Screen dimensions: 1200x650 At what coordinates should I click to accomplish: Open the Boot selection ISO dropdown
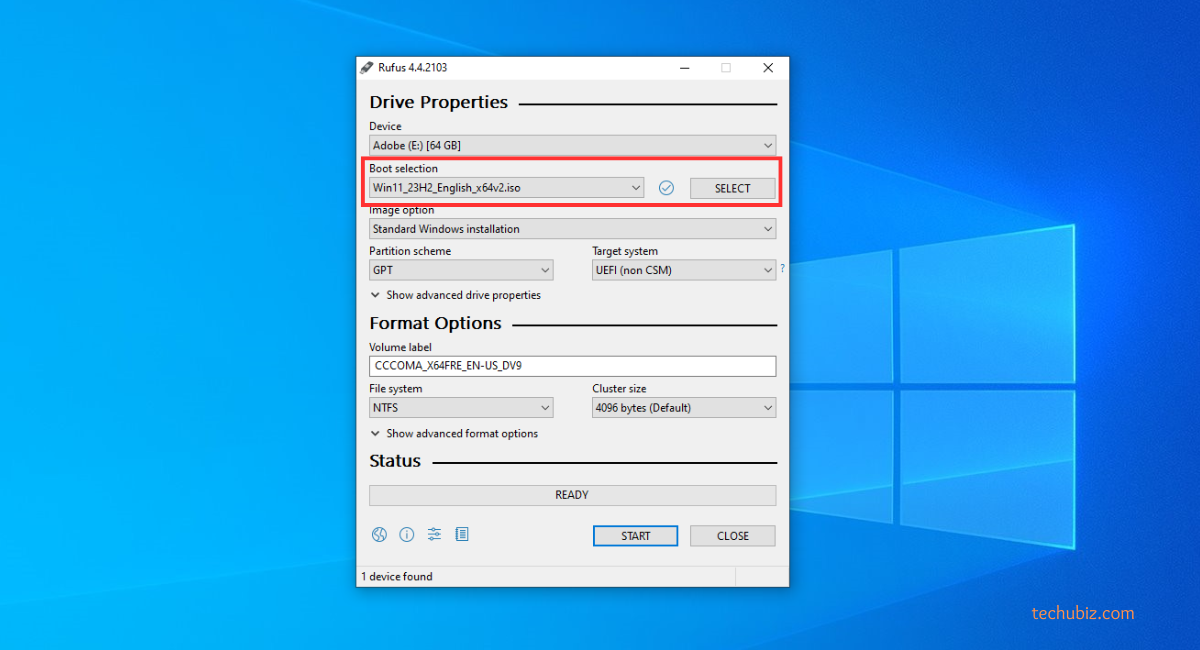pyautogui.click(x=506, y=188)
